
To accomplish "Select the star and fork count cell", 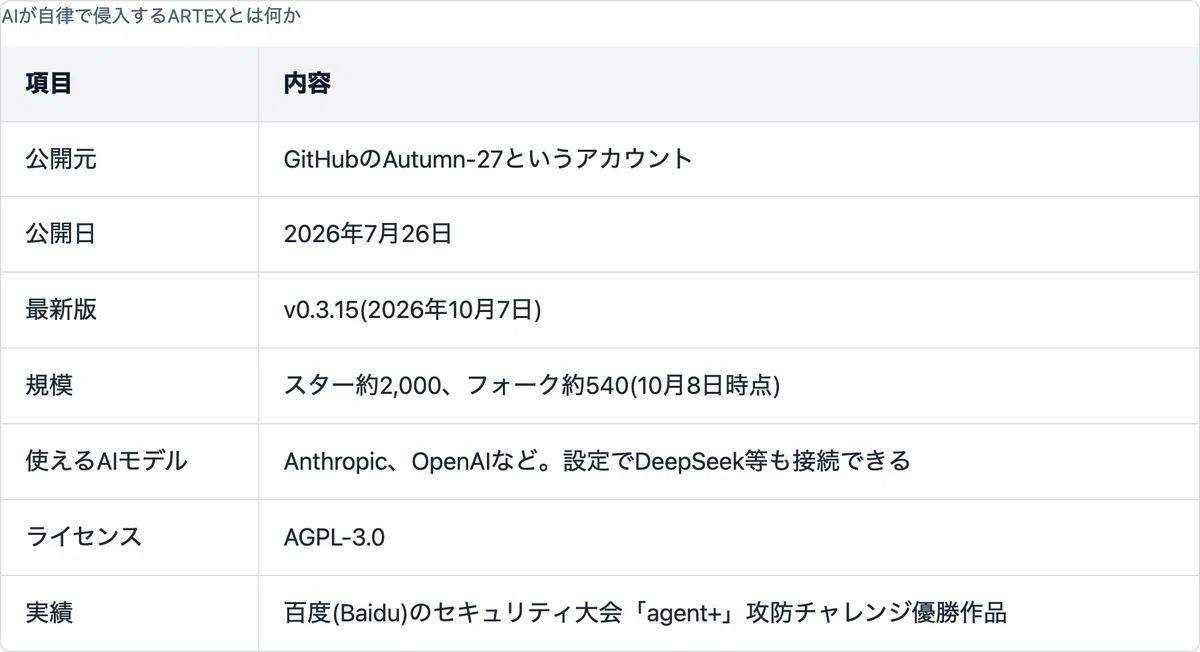I will coord(729,386).
